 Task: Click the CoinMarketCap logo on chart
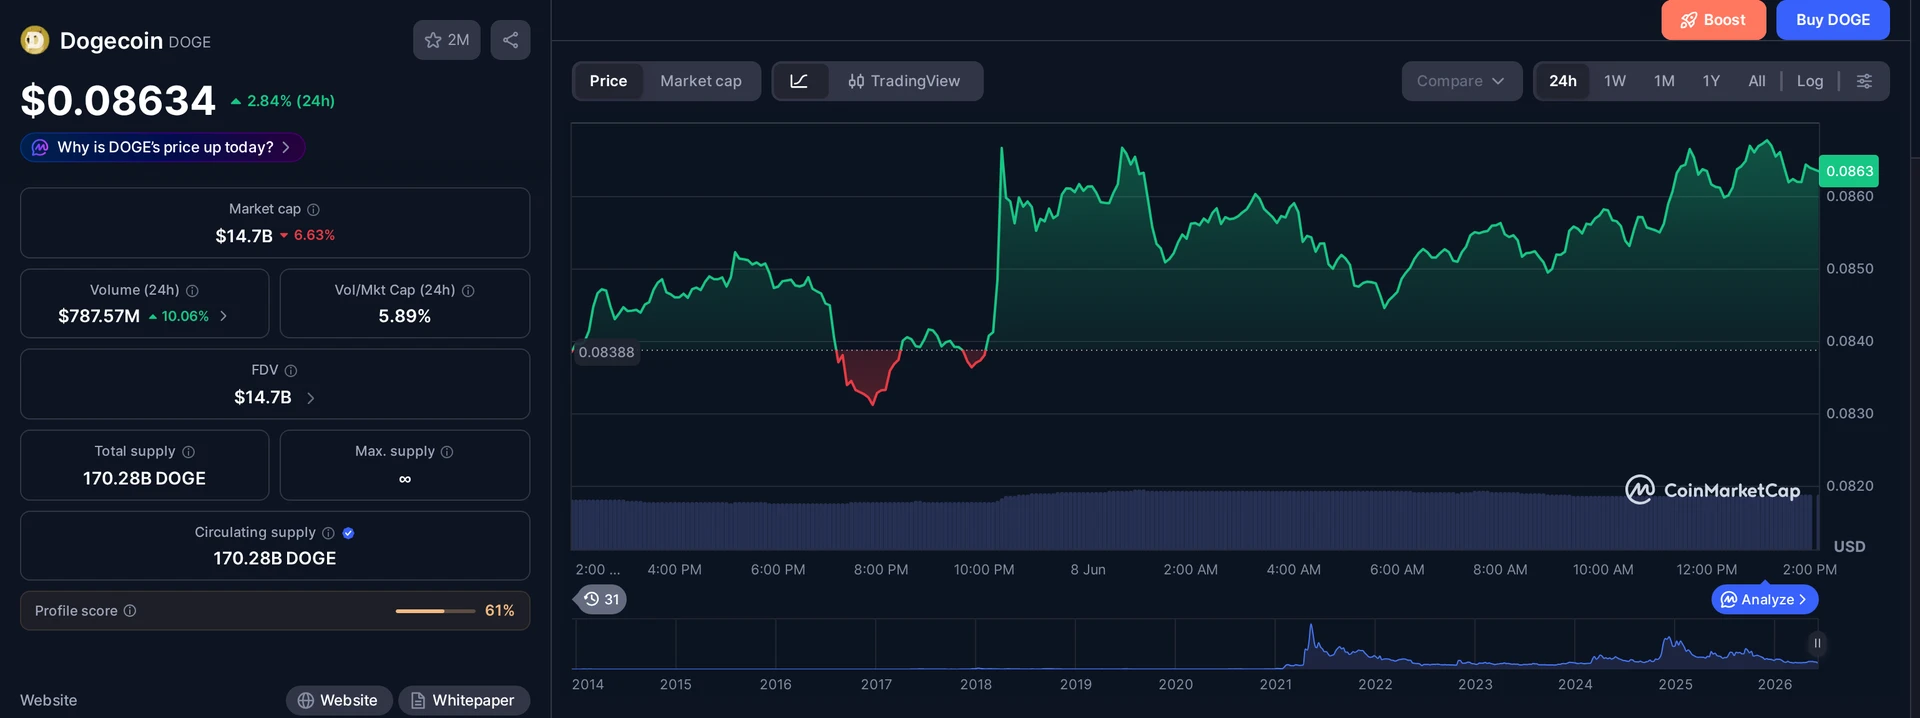(x=1712, y=490)
